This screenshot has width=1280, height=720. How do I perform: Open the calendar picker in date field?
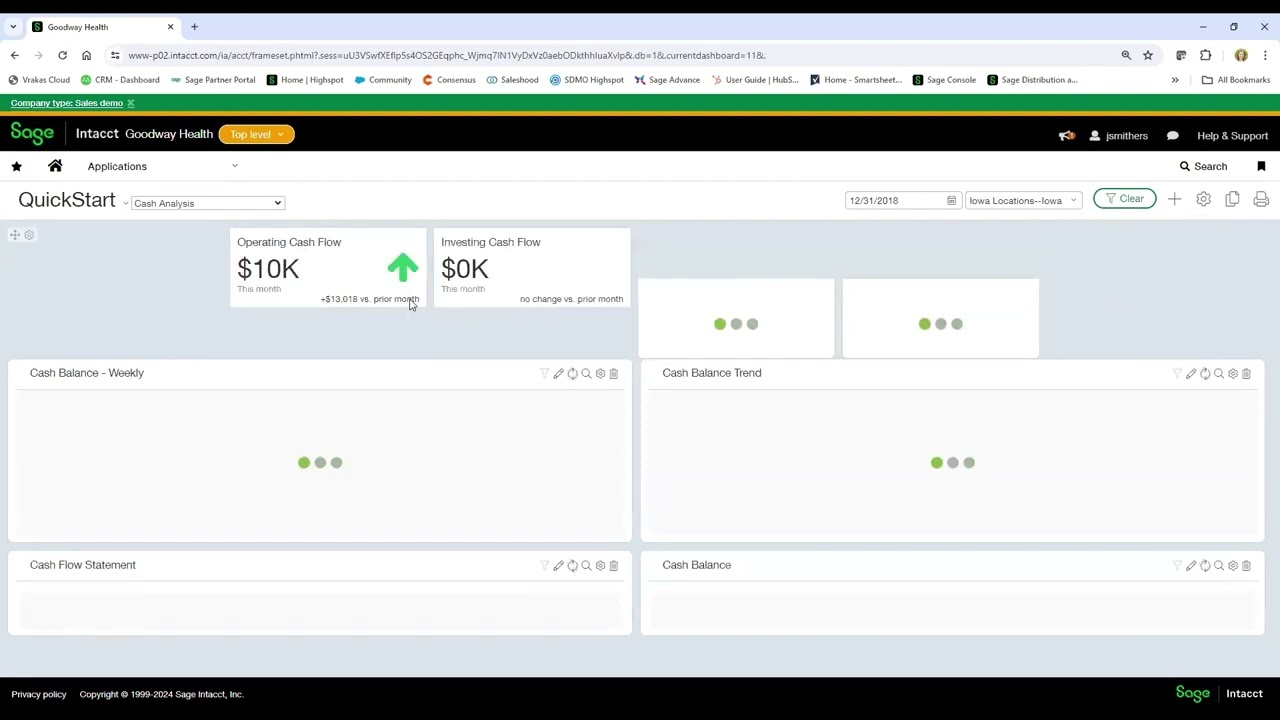coord(952,200)
